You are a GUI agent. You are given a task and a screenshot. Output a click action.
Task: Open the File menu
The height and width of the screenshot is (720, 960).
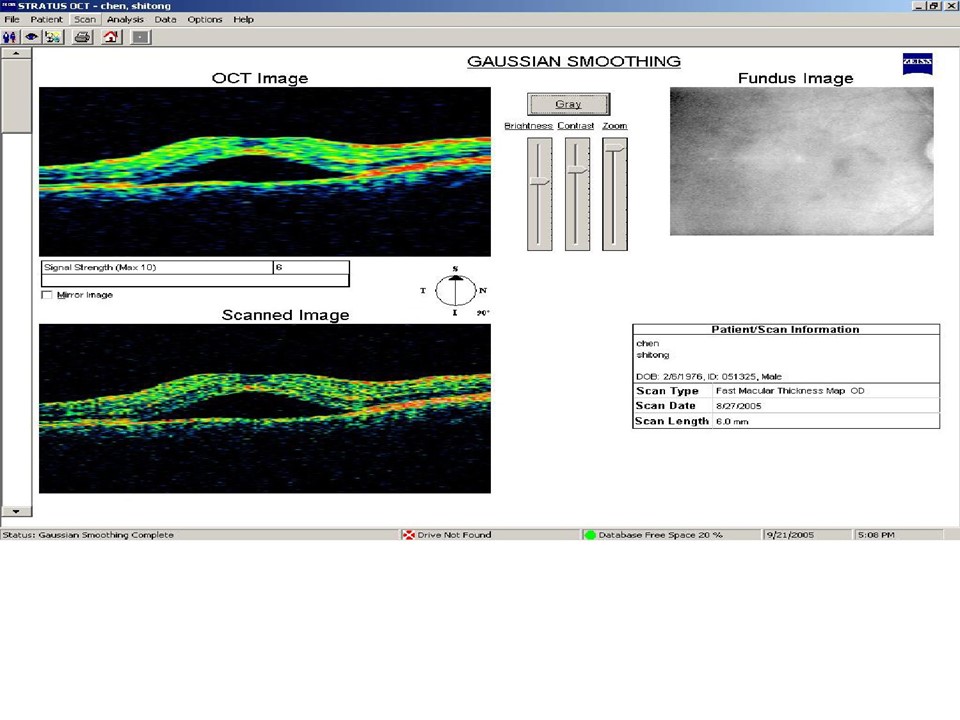coord(12,20)
